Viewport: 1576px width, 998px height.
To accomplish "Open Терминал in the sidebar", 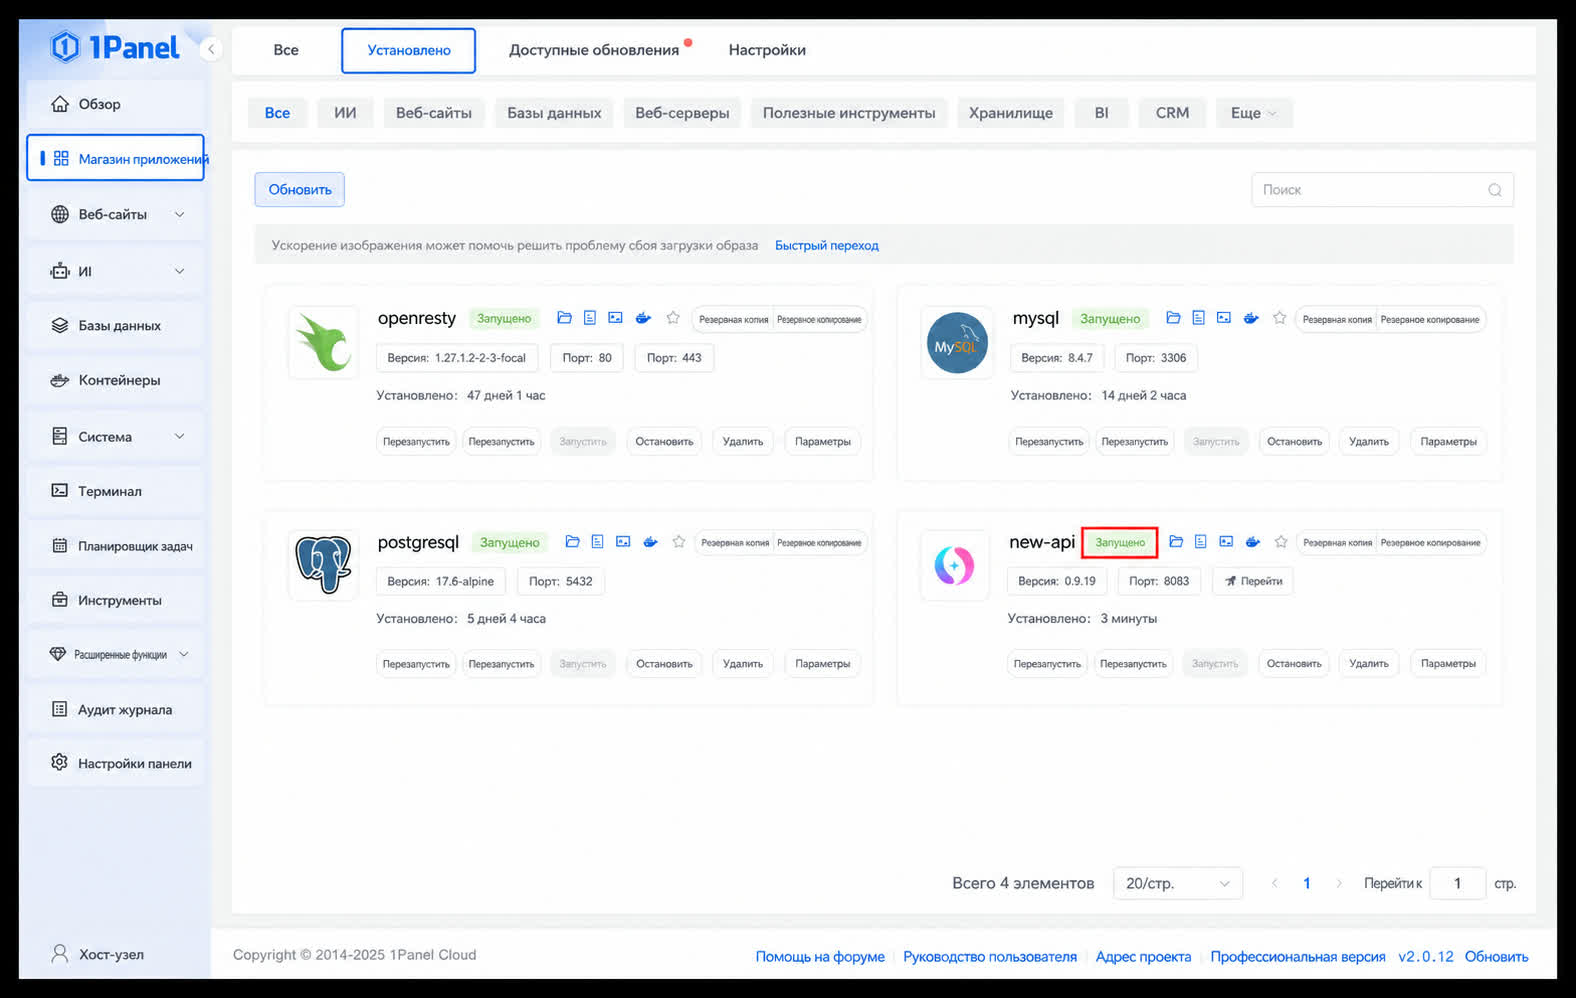I will pyautogui.click(x=116, y=491).
